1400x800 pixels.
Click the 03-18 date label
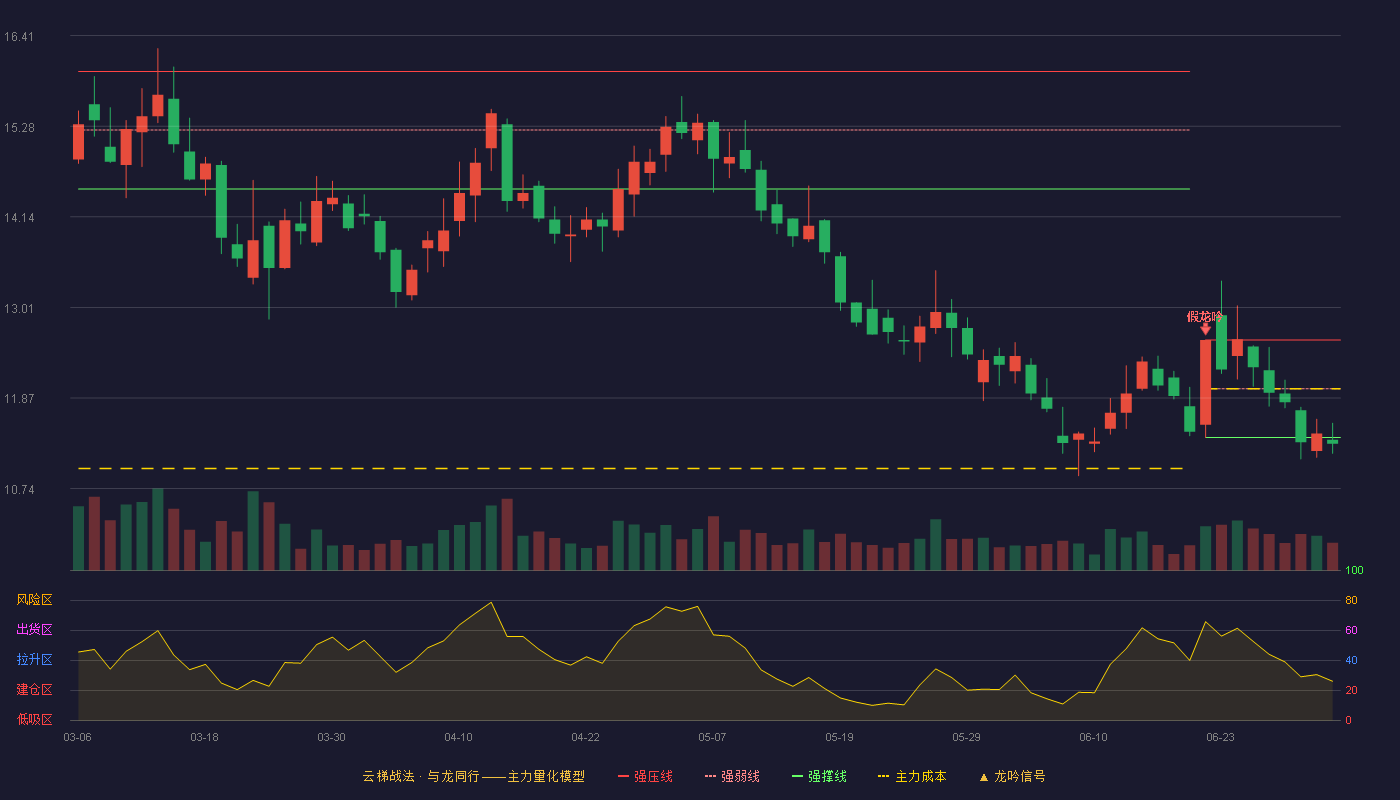[x=204, y=737]
